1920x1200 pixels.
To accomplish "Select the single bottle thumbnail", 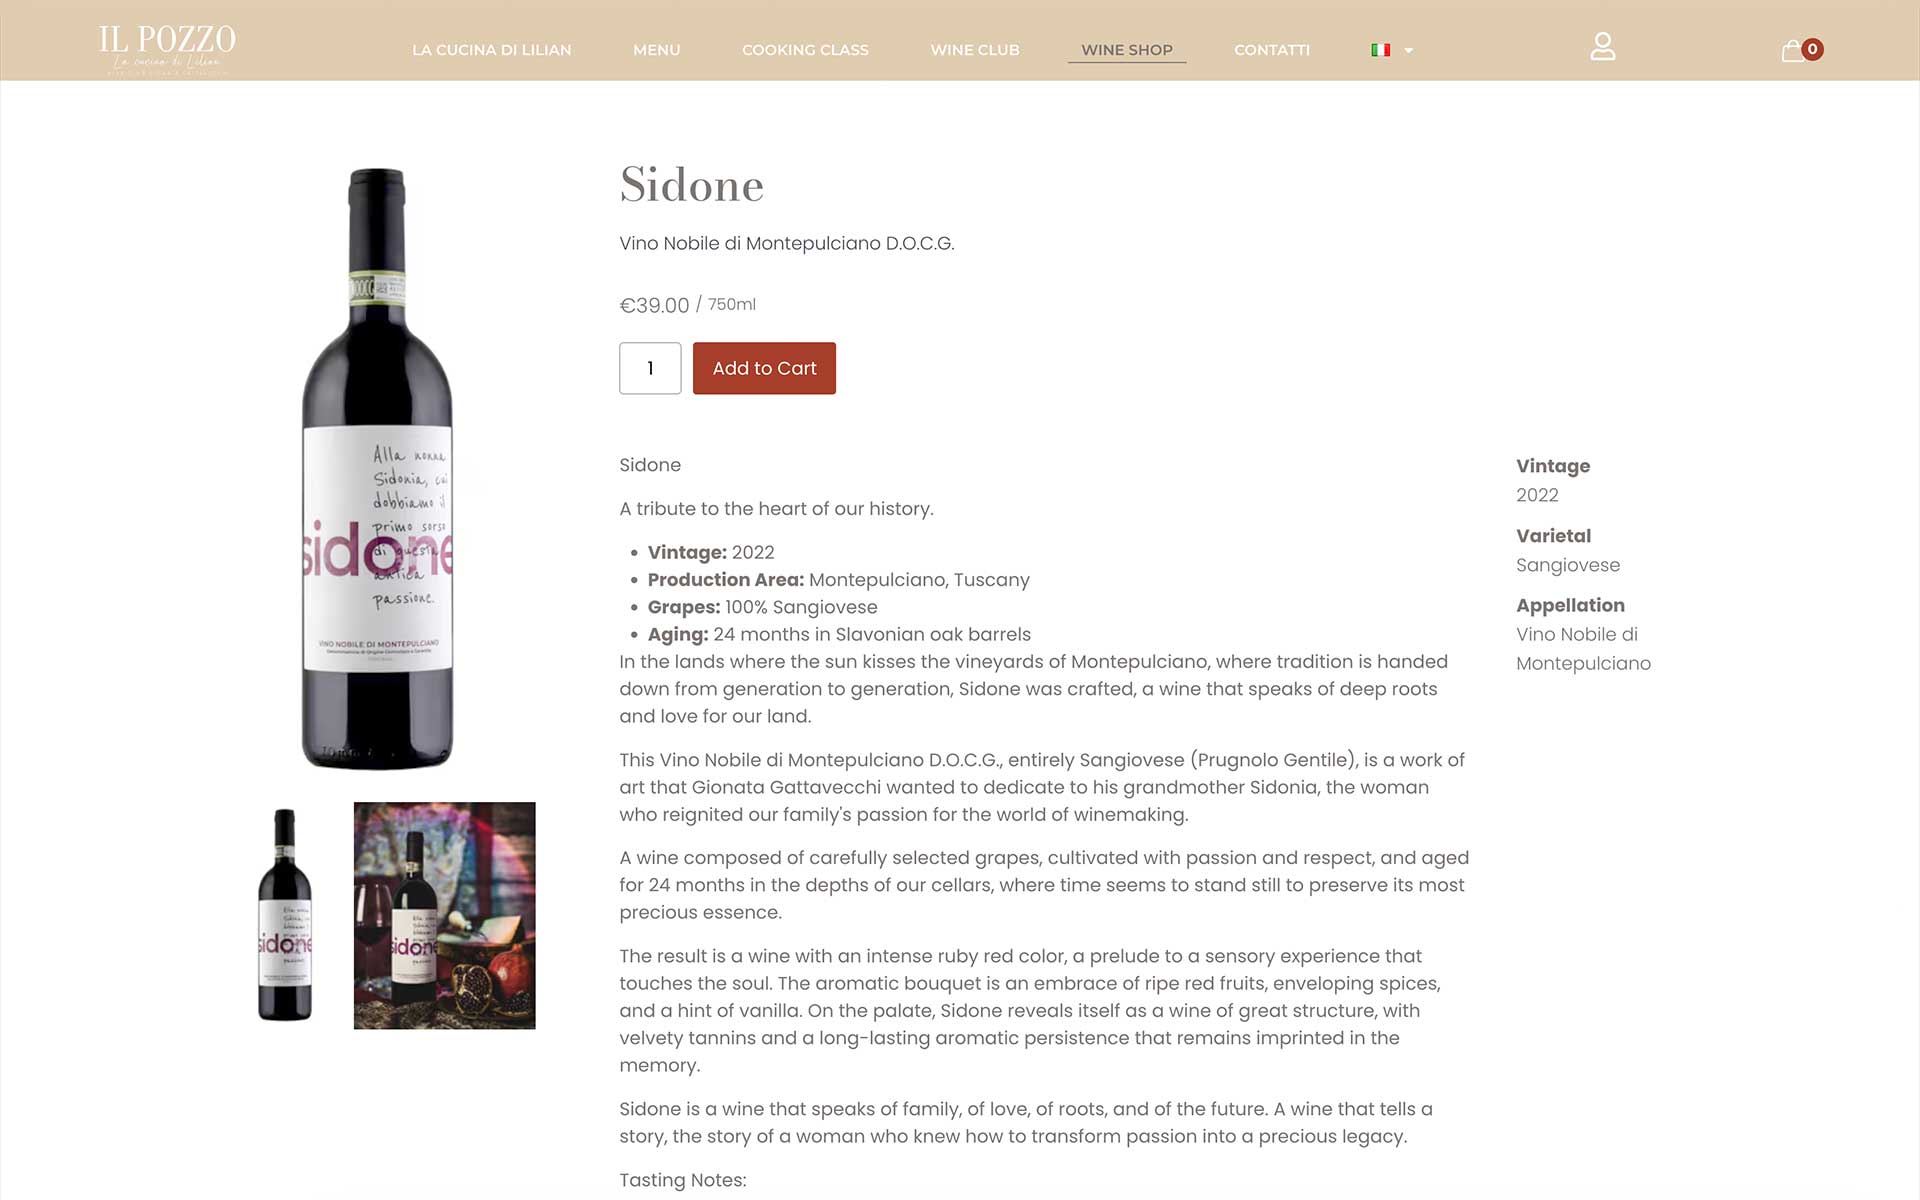I will click(x=285, y=915).
